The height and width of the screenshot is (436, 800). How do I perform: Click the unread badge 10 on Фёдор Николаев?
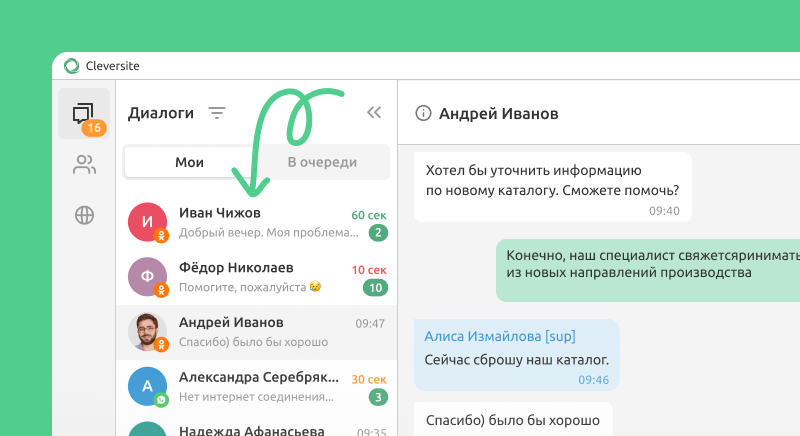[x=376, y=288]
